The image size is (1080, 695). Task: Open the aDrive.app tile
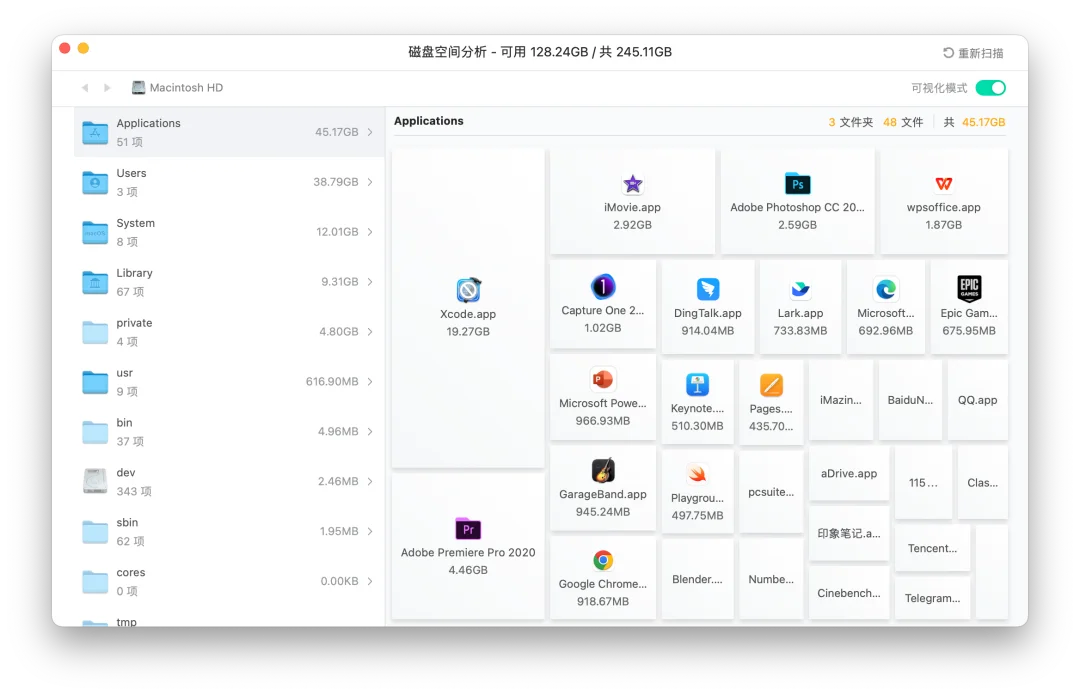(849, 473)
